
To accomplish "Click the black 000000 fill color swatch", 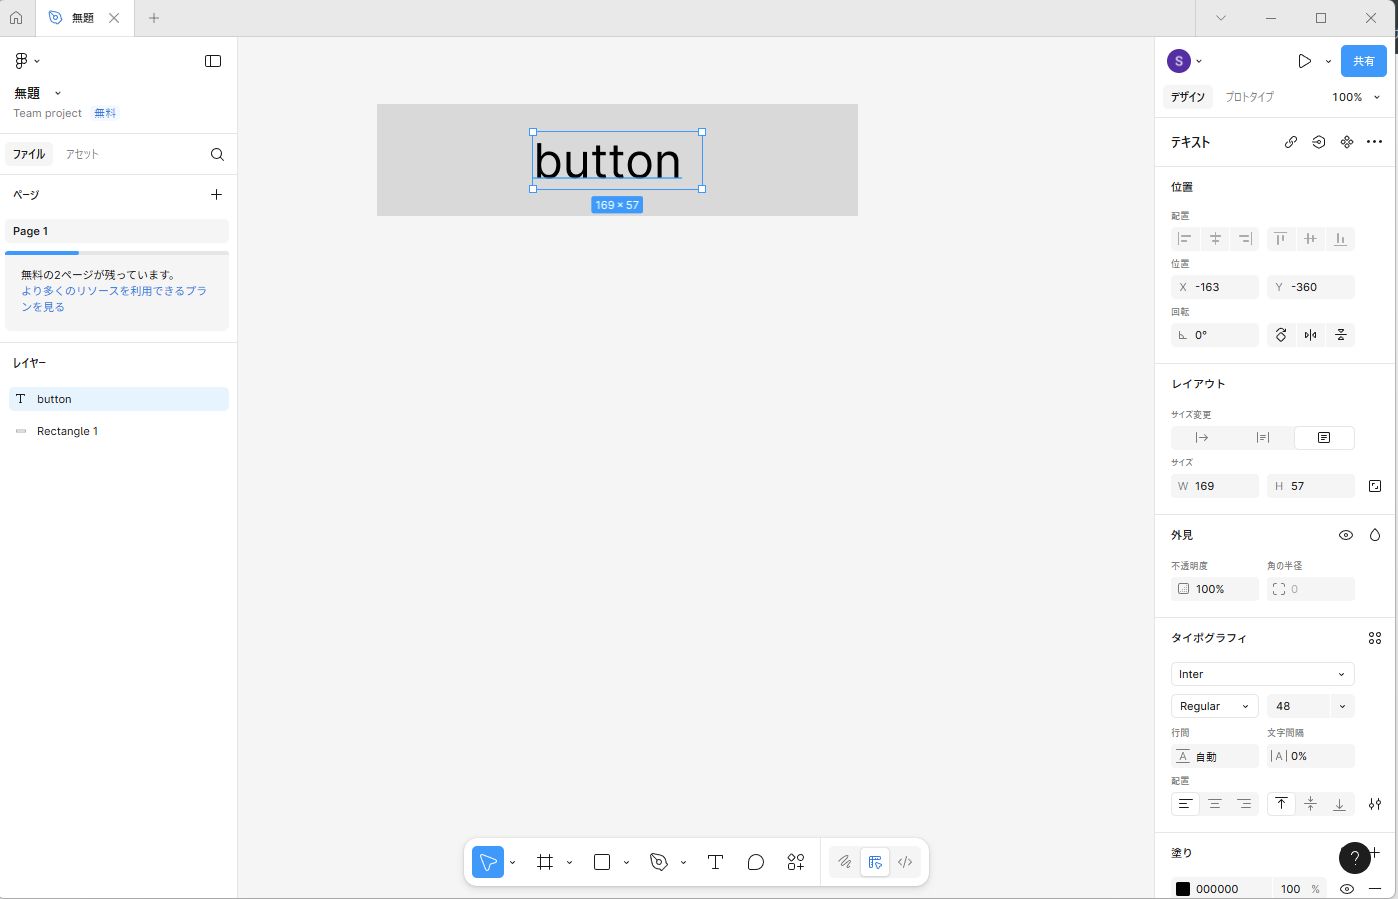I will click(x=1183, y=889).
